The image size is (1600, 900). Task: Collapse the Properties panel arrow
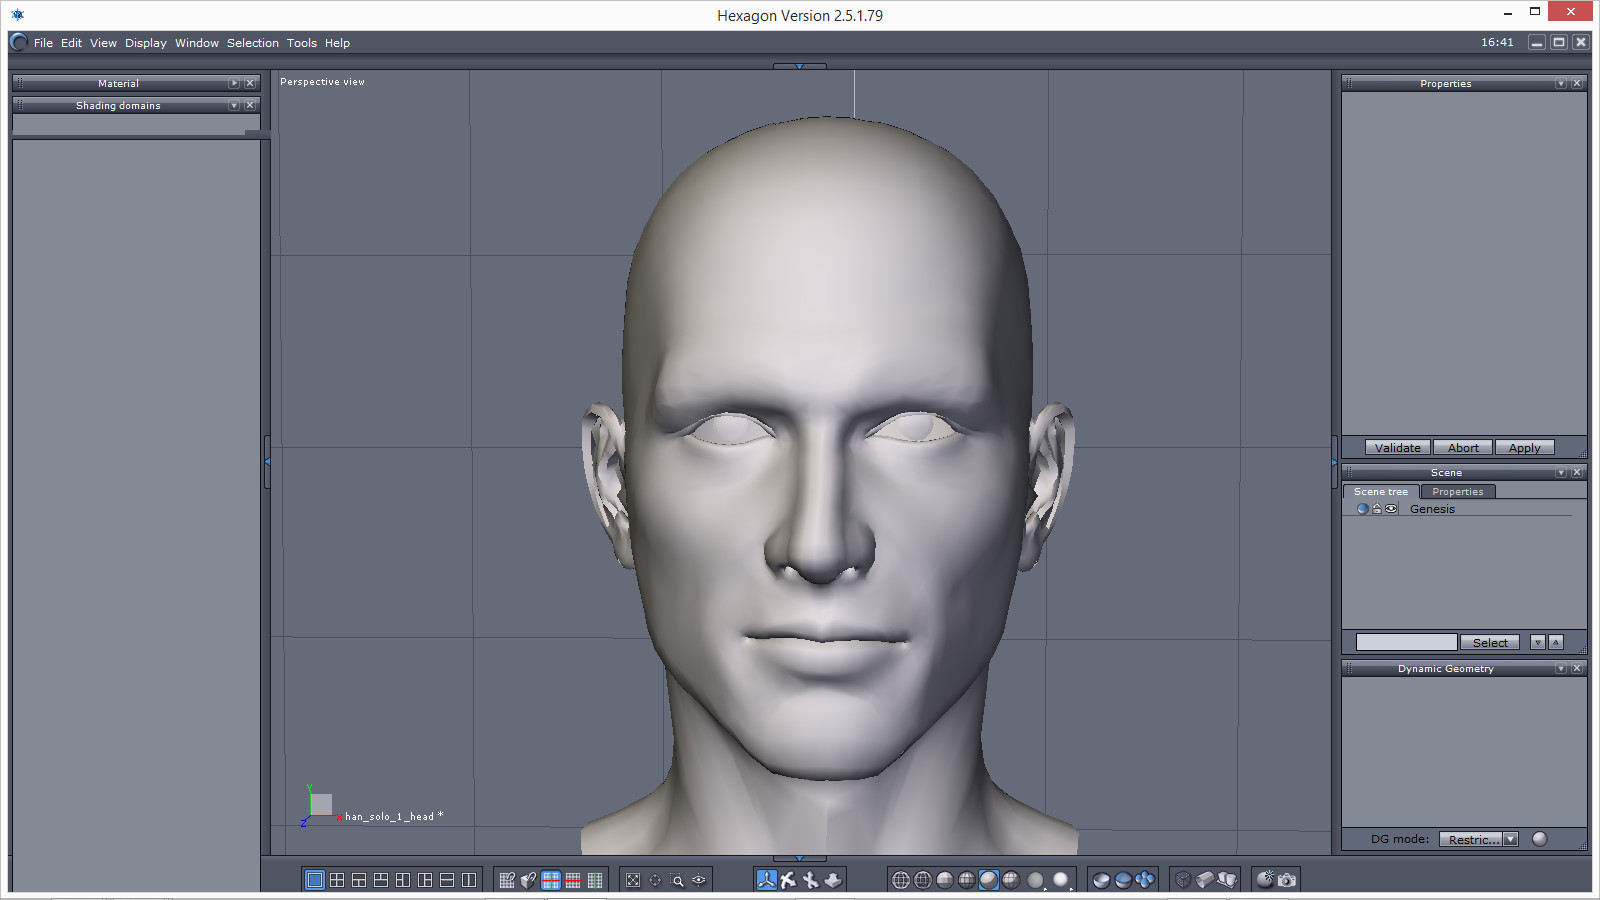pos(1561,84)
